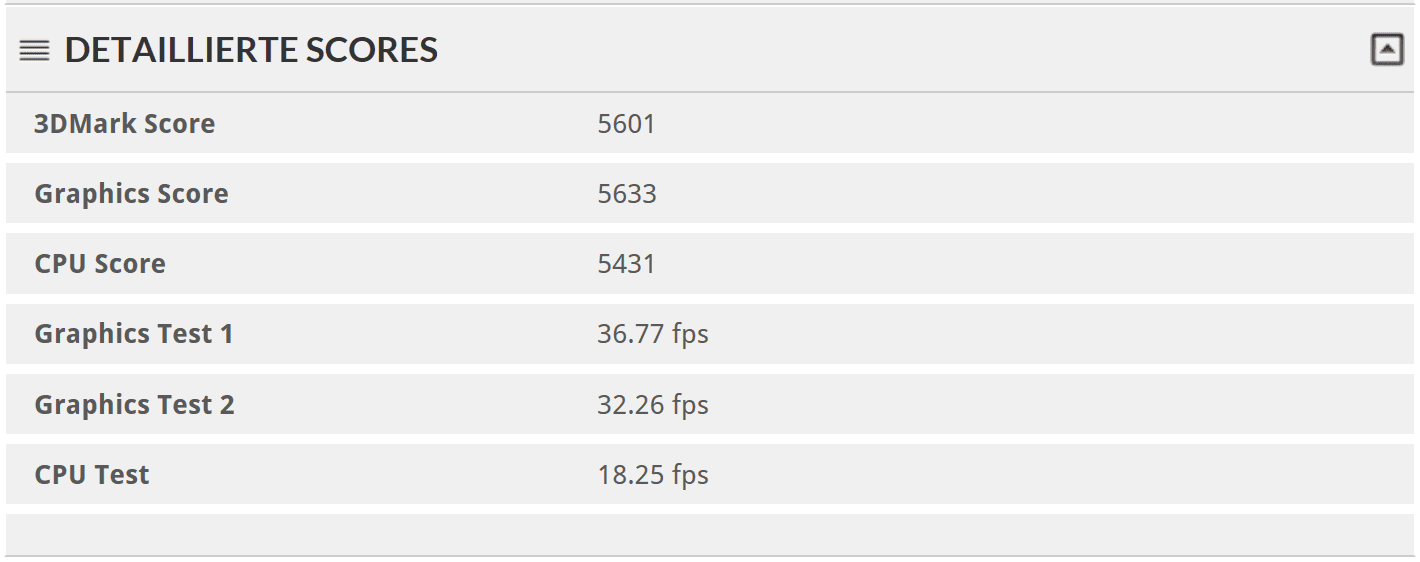This screenshot has height=562, width=1420.
Task: Click the 5633 score value
Action: click(627, 194)
